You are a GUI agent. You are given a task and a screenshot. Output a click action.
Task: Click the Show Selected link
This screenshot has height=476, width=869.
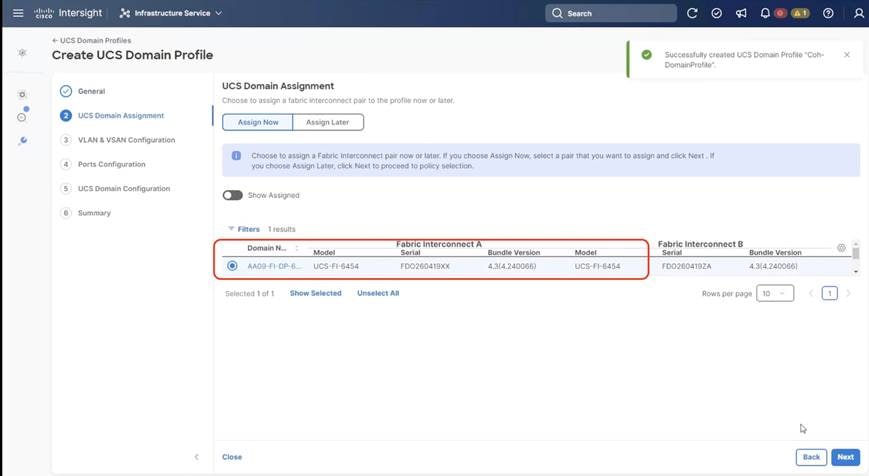point(315,293)
